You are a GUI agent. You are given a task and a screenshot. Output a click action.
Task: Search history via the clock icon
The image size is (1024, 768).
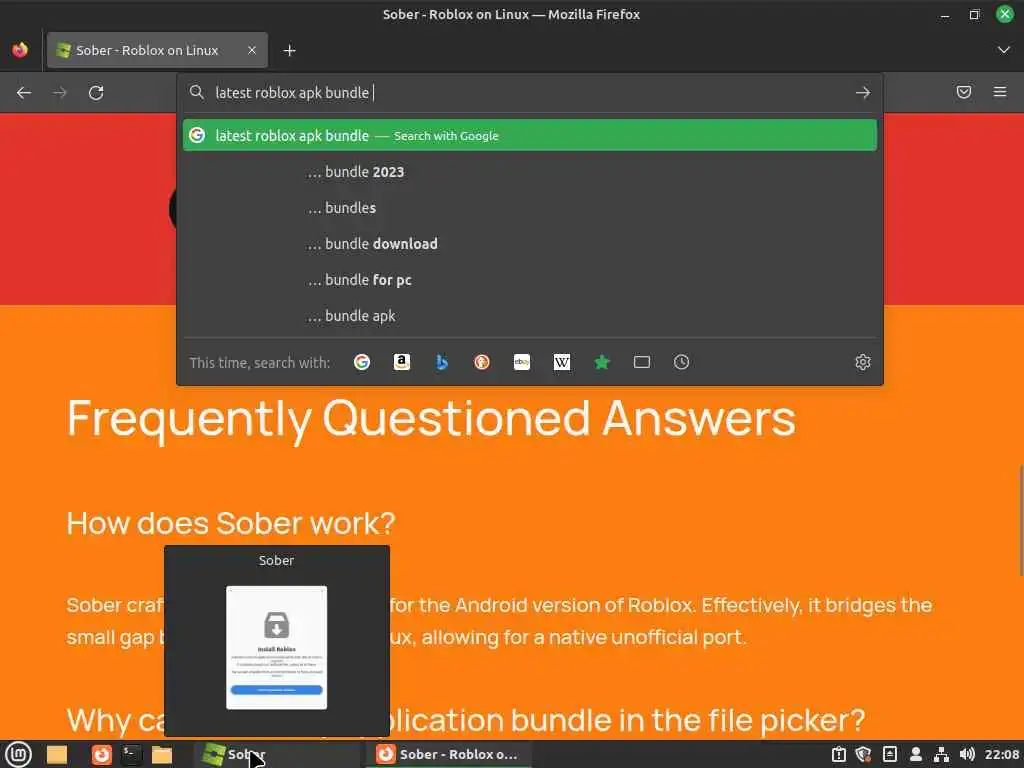681,362
